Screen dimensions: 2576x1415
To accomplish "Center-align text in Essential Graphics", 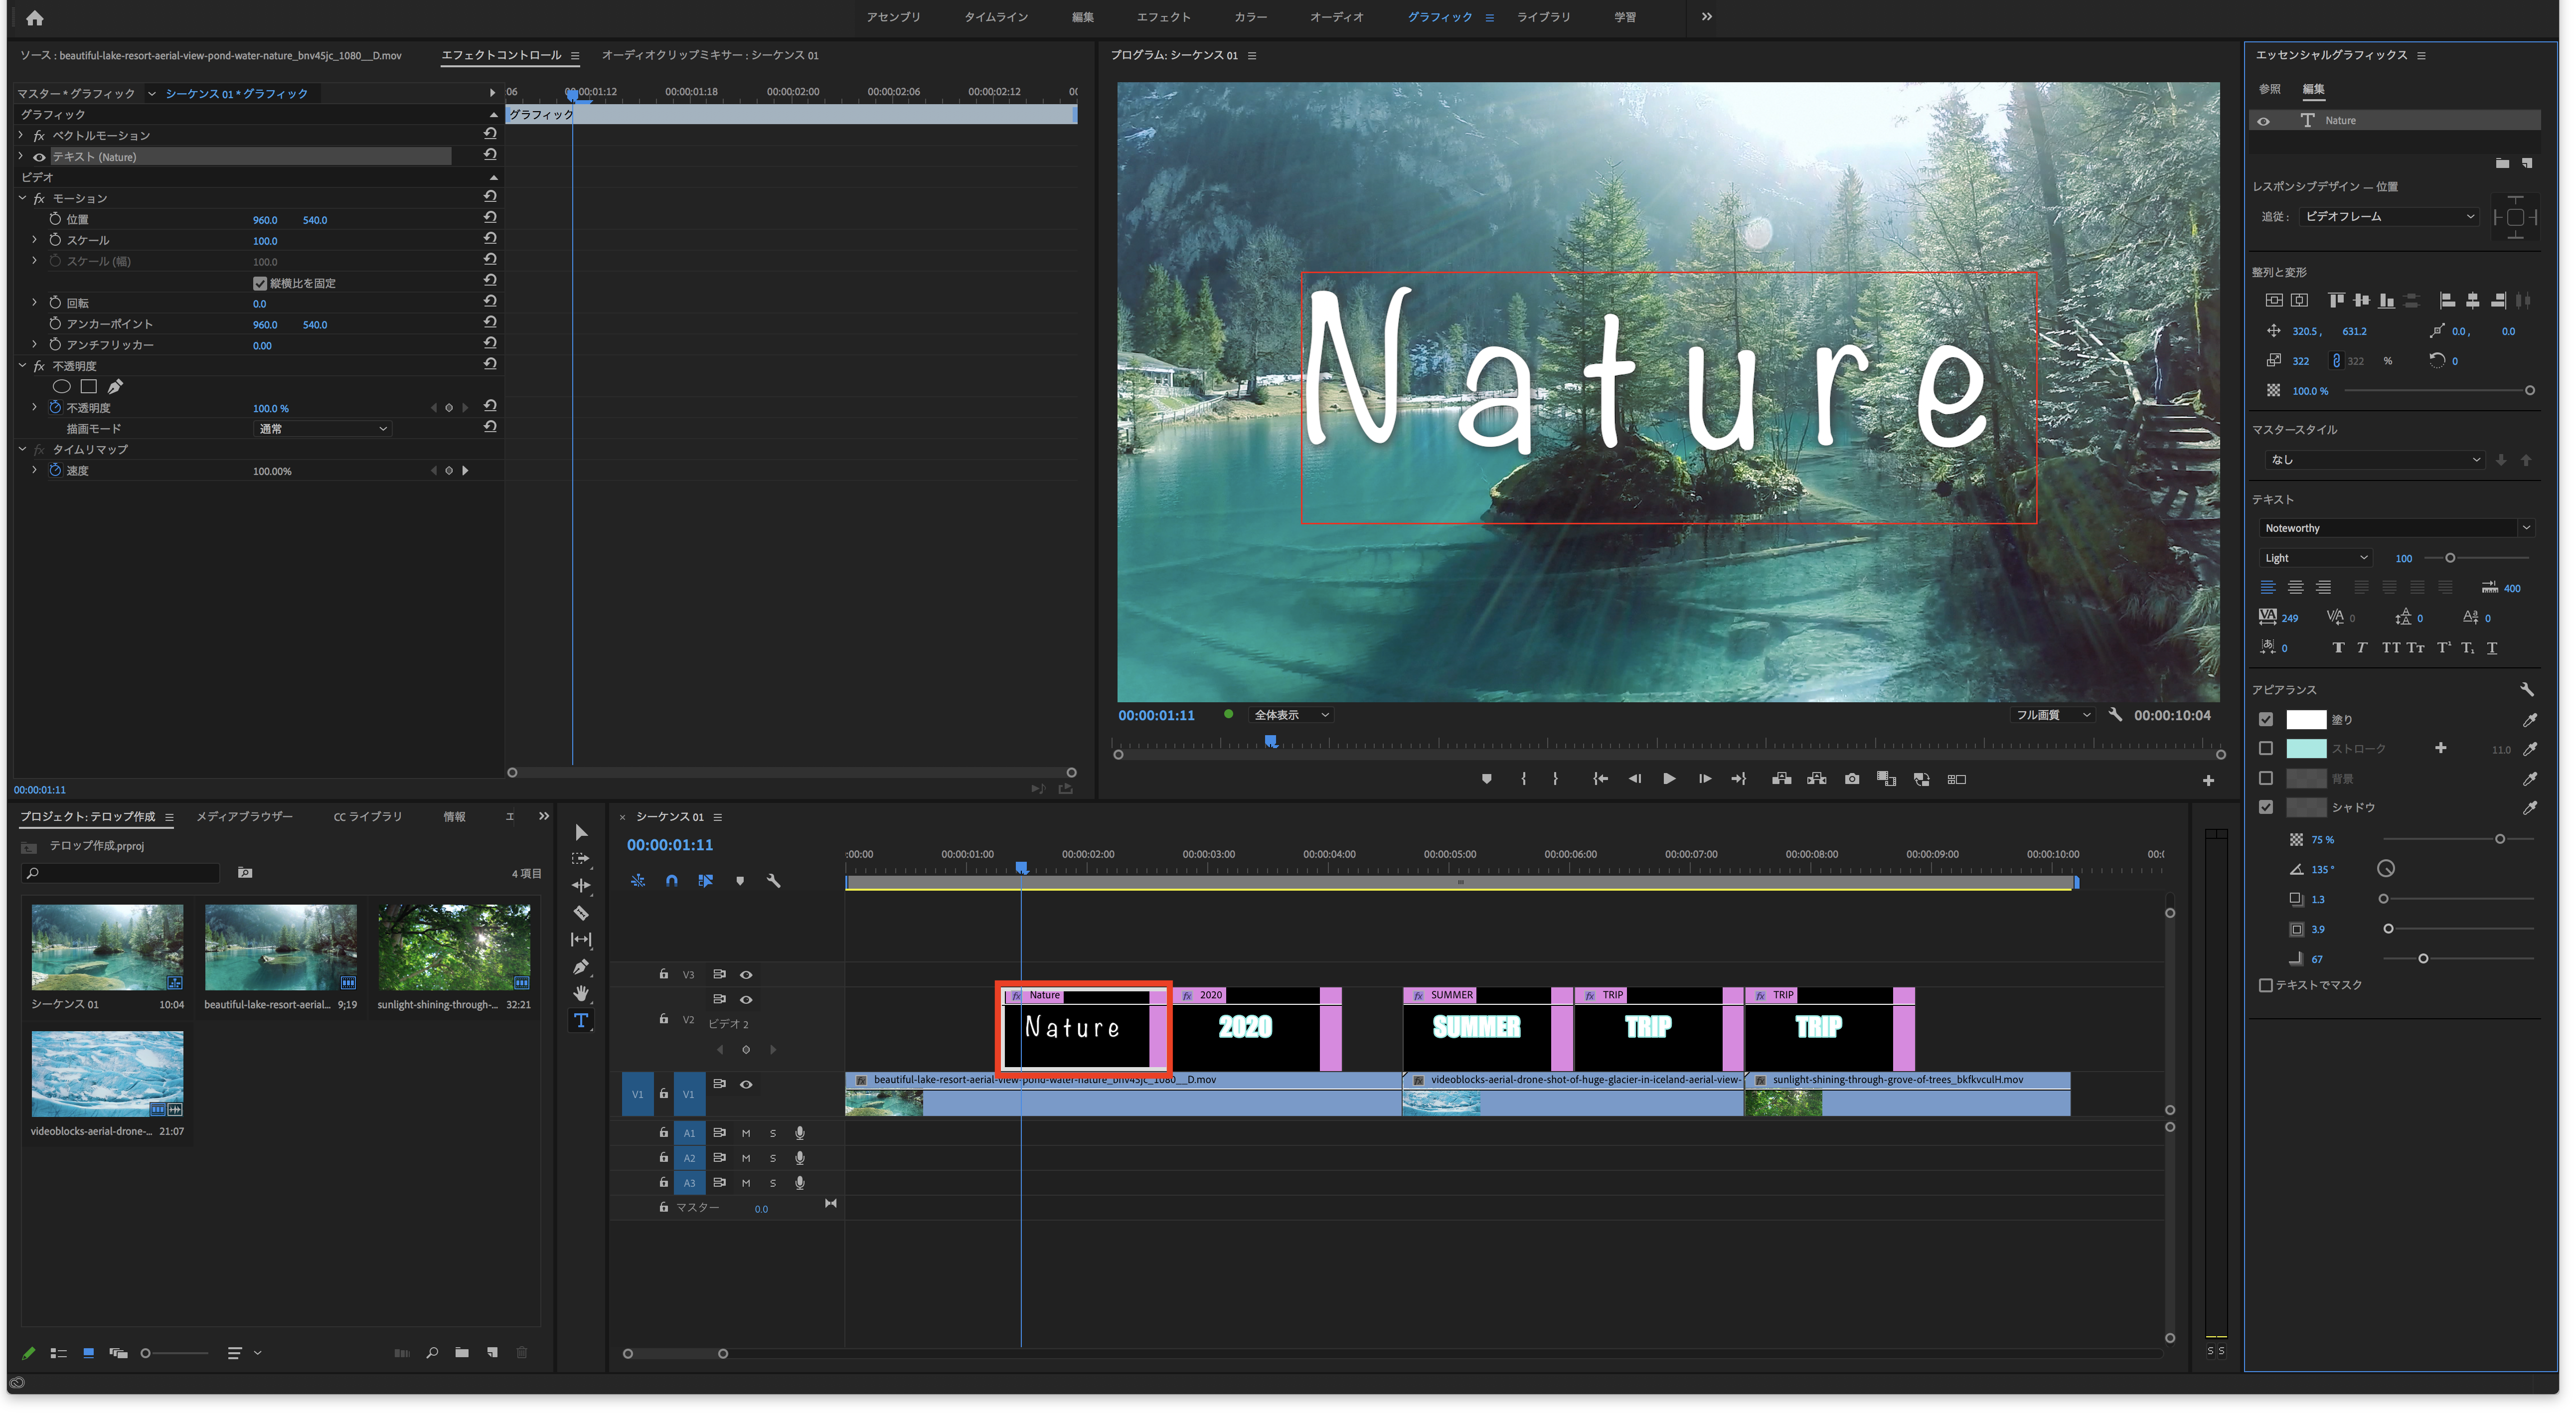I will tap(2296, 588).
